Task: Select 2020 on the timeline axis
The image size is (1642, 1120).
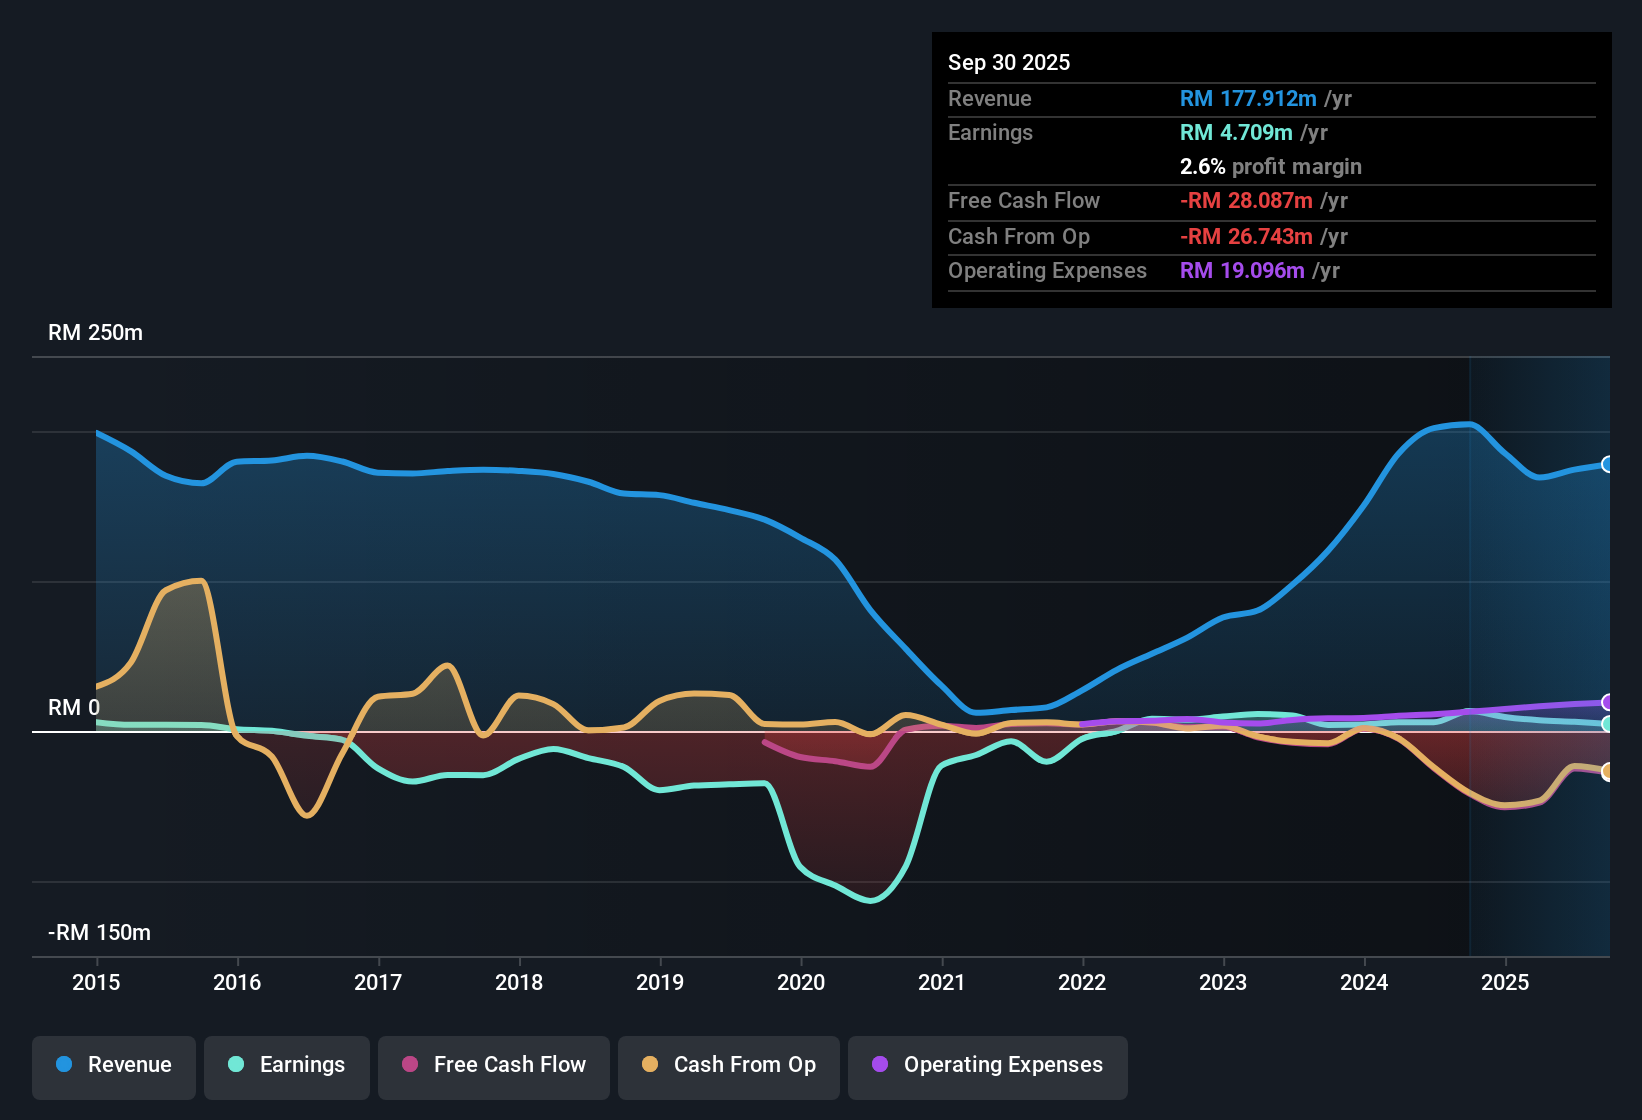Action: pyautogui.click(x=801, y=983)
